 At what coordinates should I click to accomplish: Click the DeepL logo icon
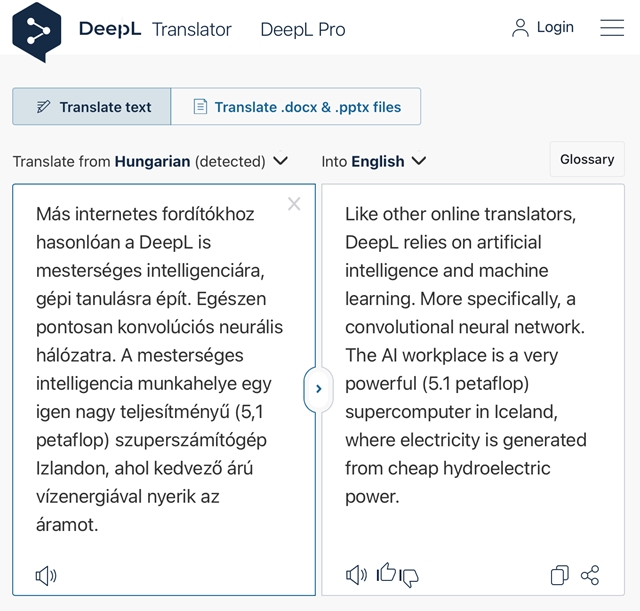pos(37,32)
